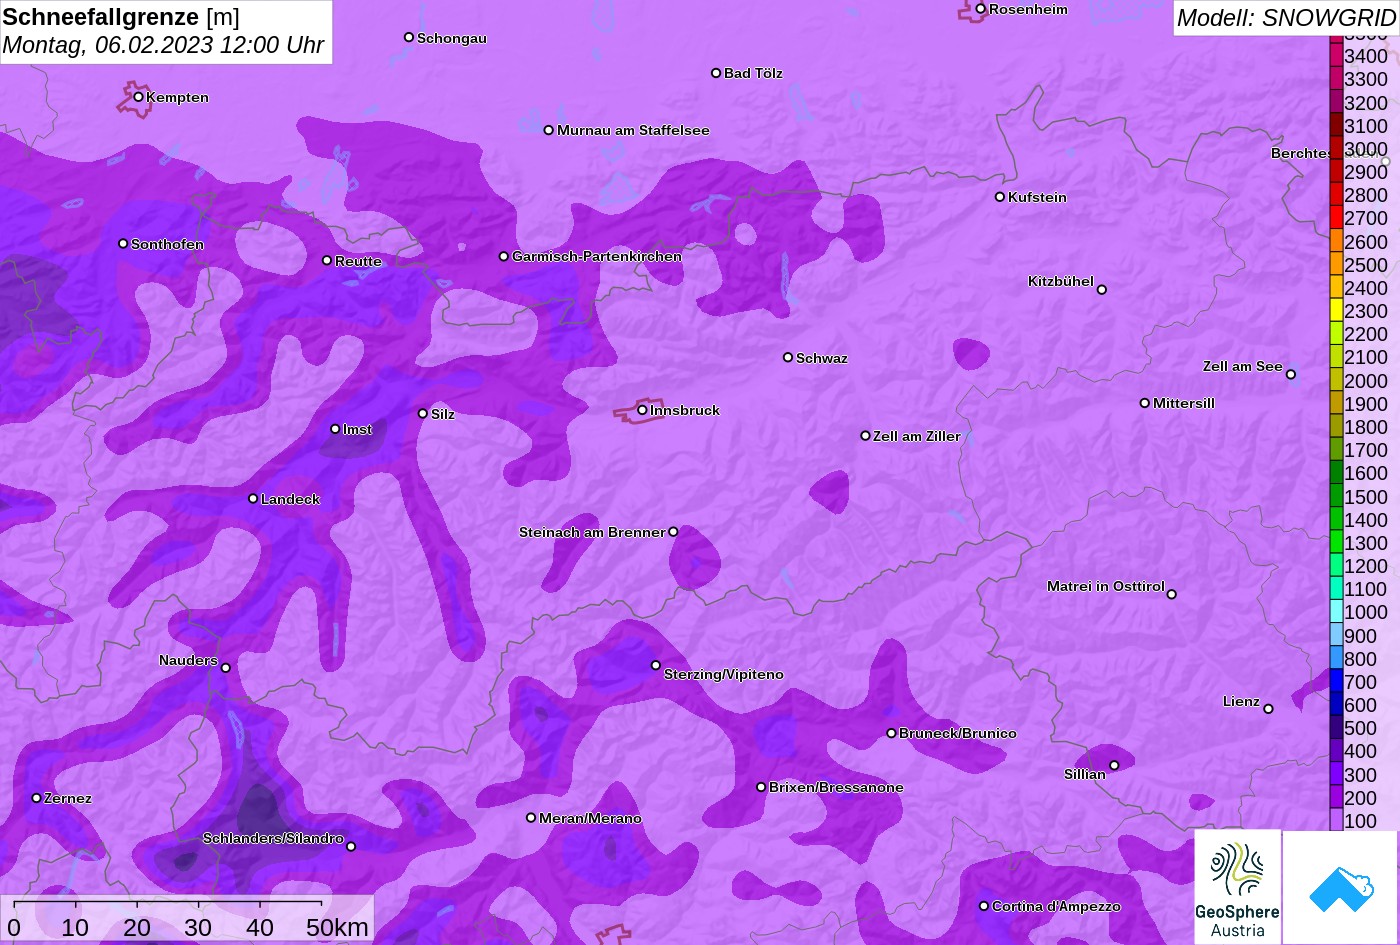The width and height of the screenshot is (1400, 945).
Task: Select the Kufstein location marker dot
Action: [1000, 197]
